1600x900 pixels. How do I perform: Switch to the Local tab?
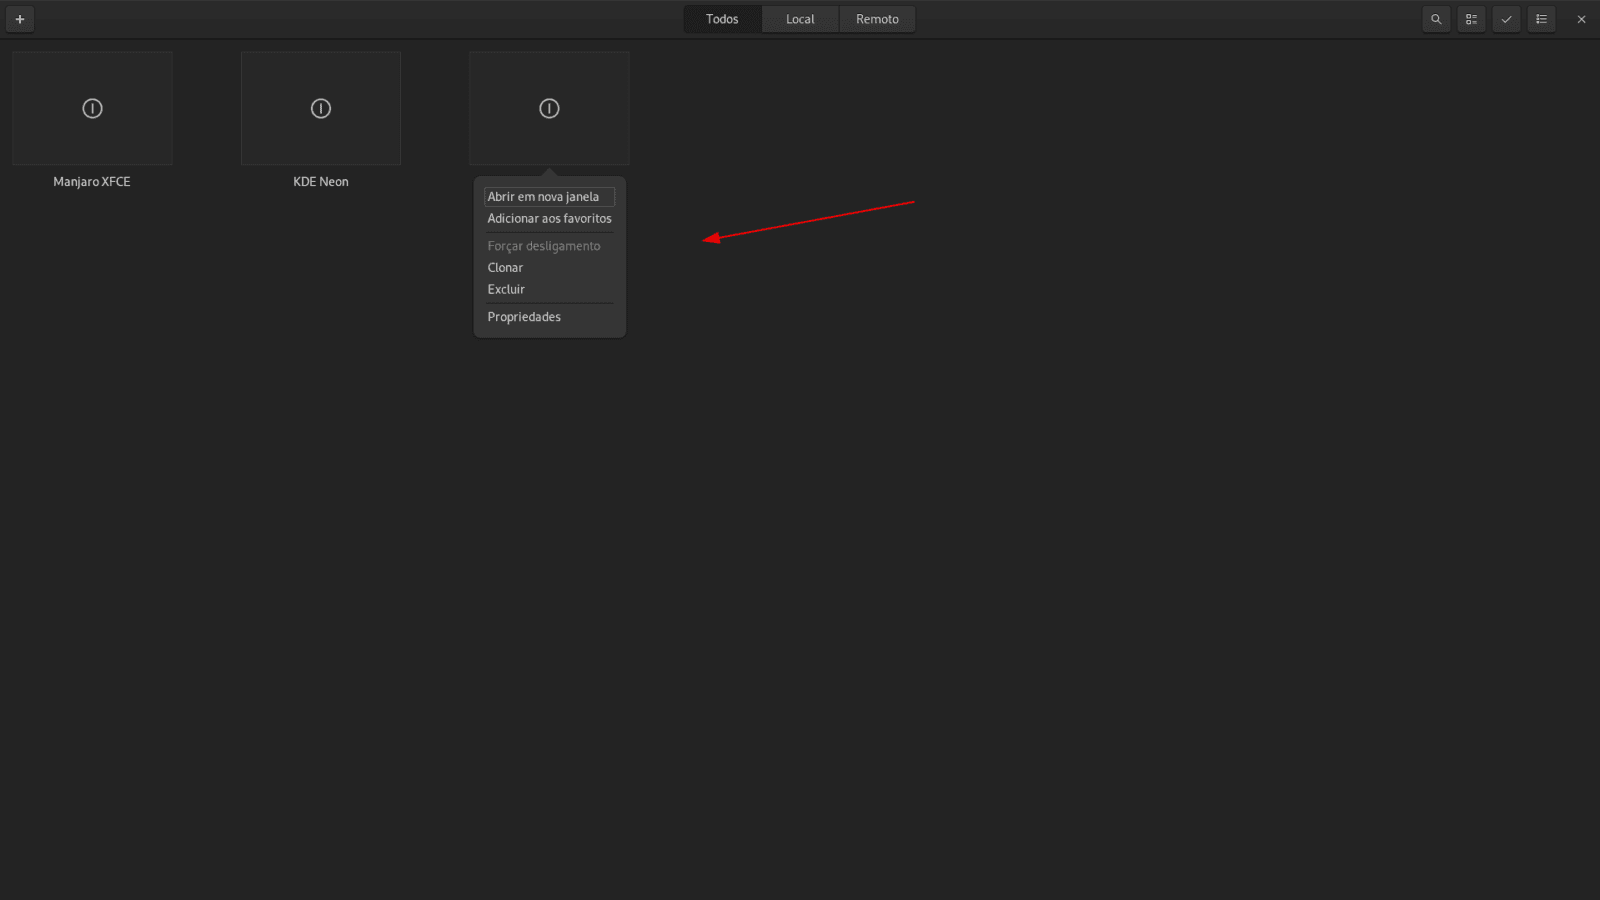pos(799,18)
